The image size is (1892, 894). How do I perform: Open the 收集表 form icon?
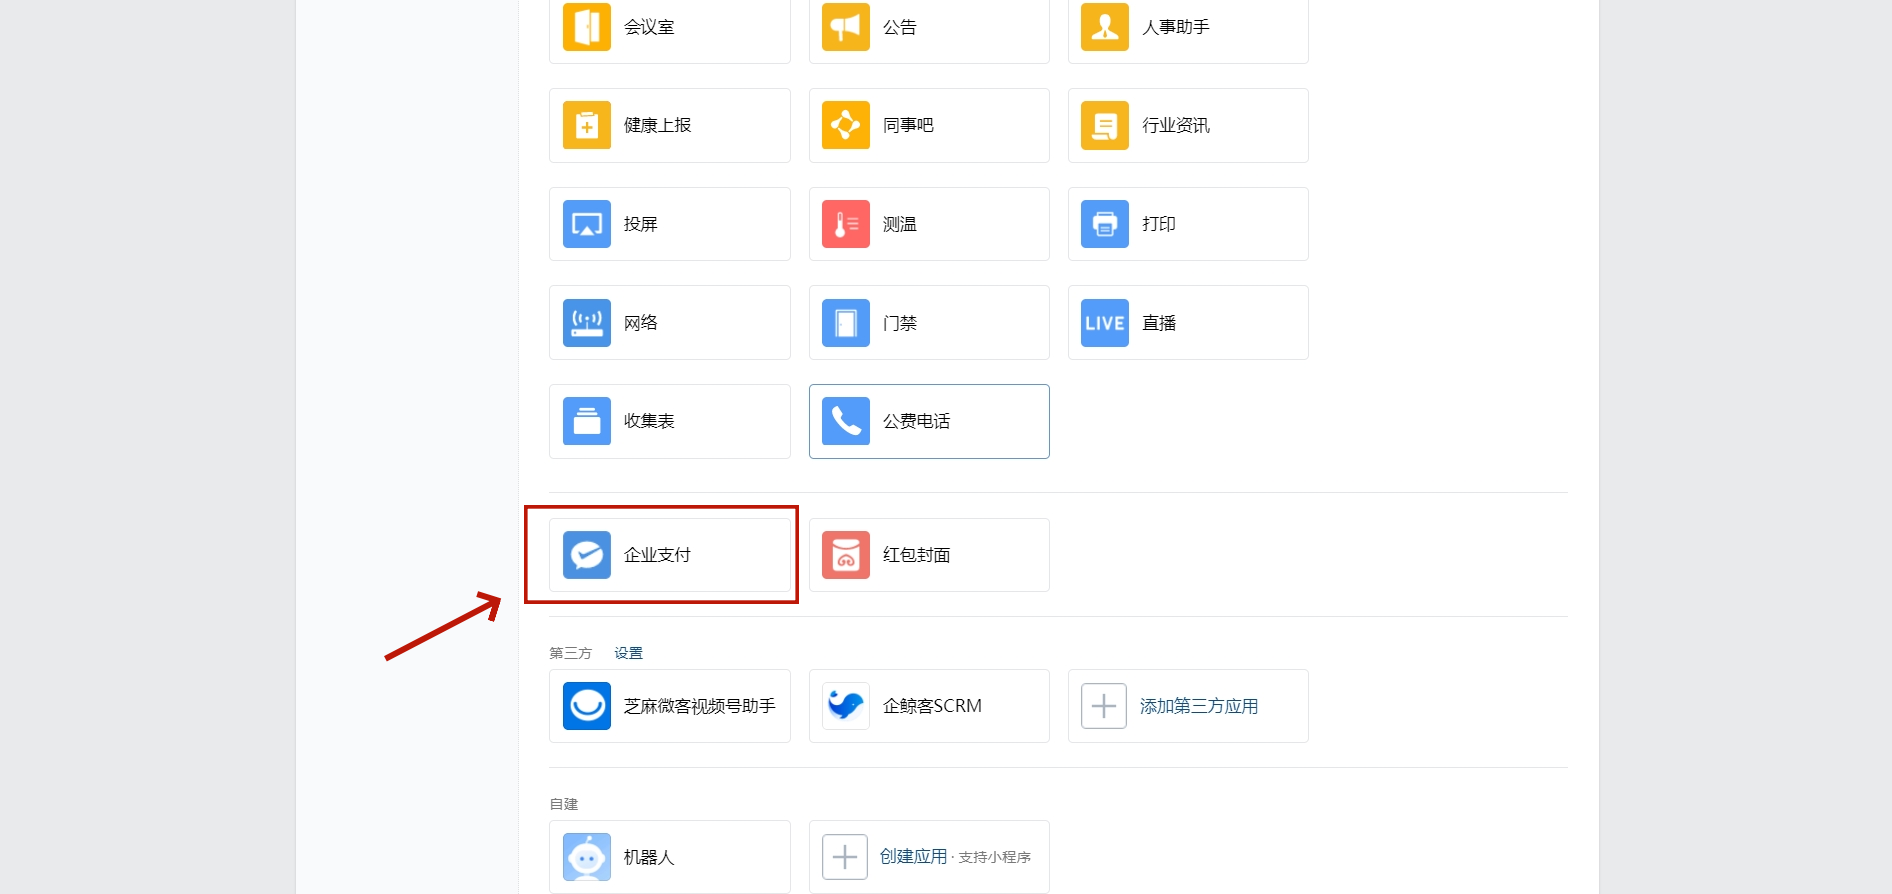tap(587, 421)
